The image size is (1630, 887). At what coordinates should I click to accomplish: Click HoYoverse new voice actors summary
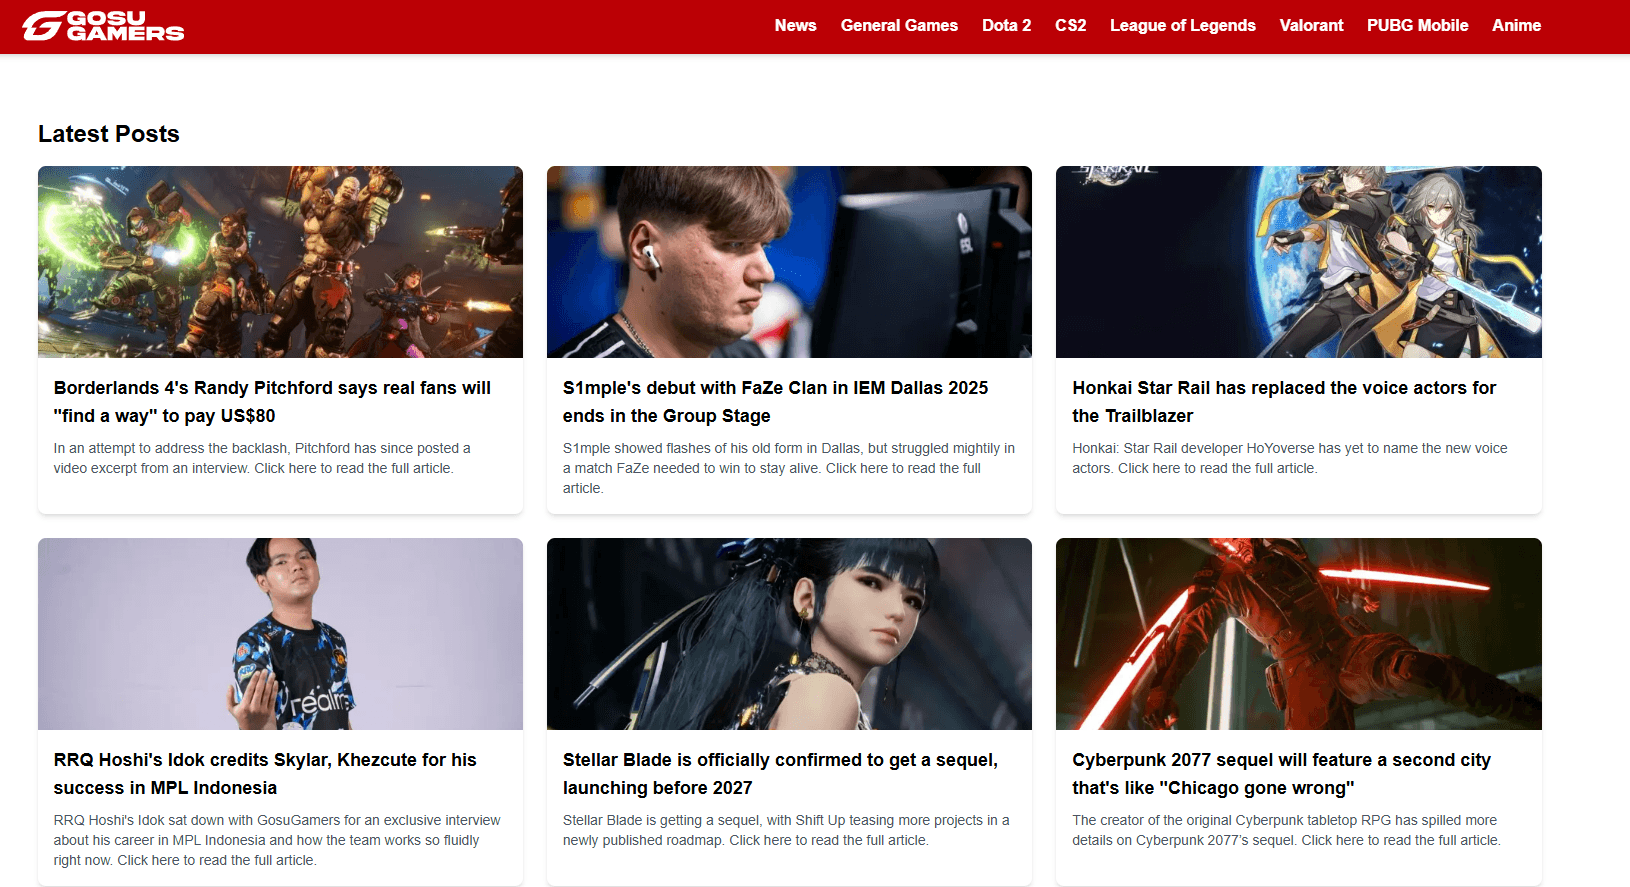click(x=1290, y=458)
